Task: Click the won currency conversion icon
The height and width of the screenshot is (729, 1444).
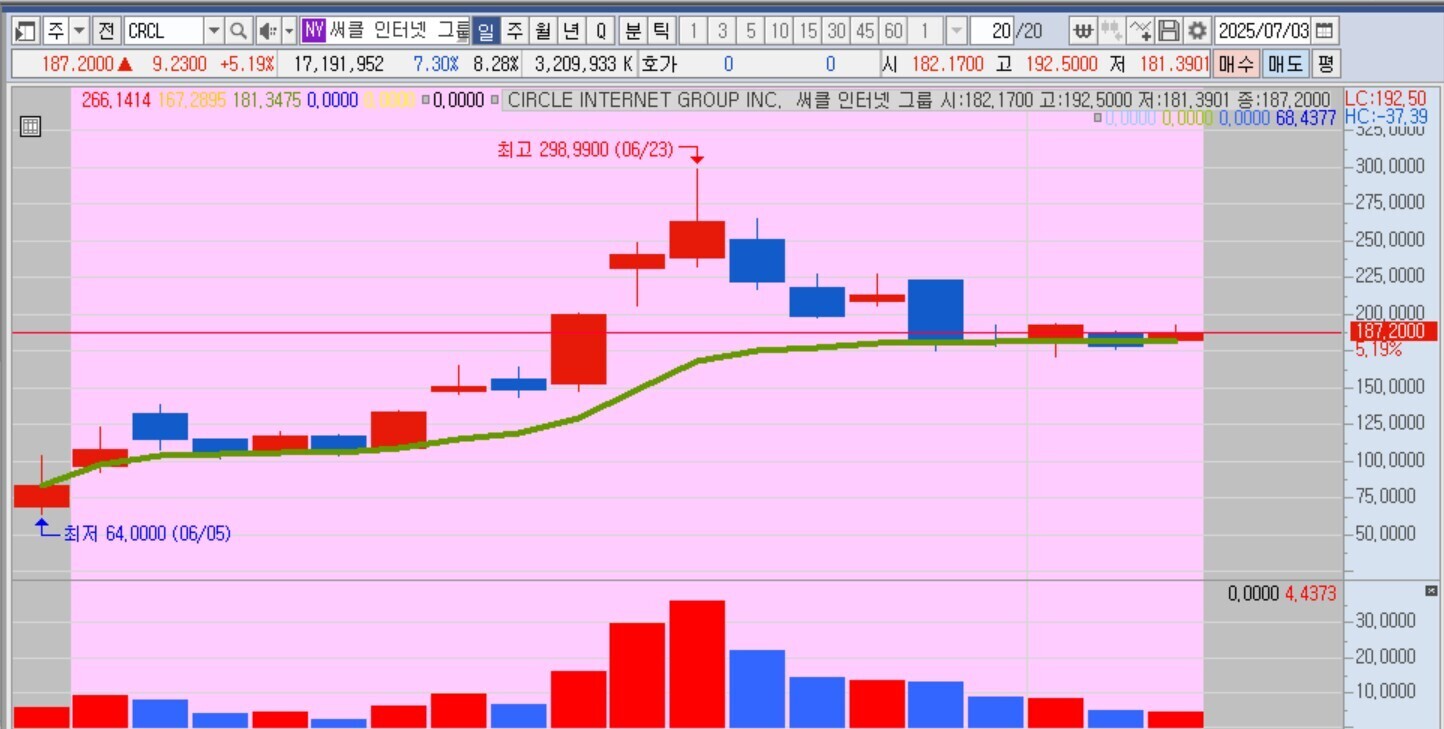Action: pos(1083,31)
